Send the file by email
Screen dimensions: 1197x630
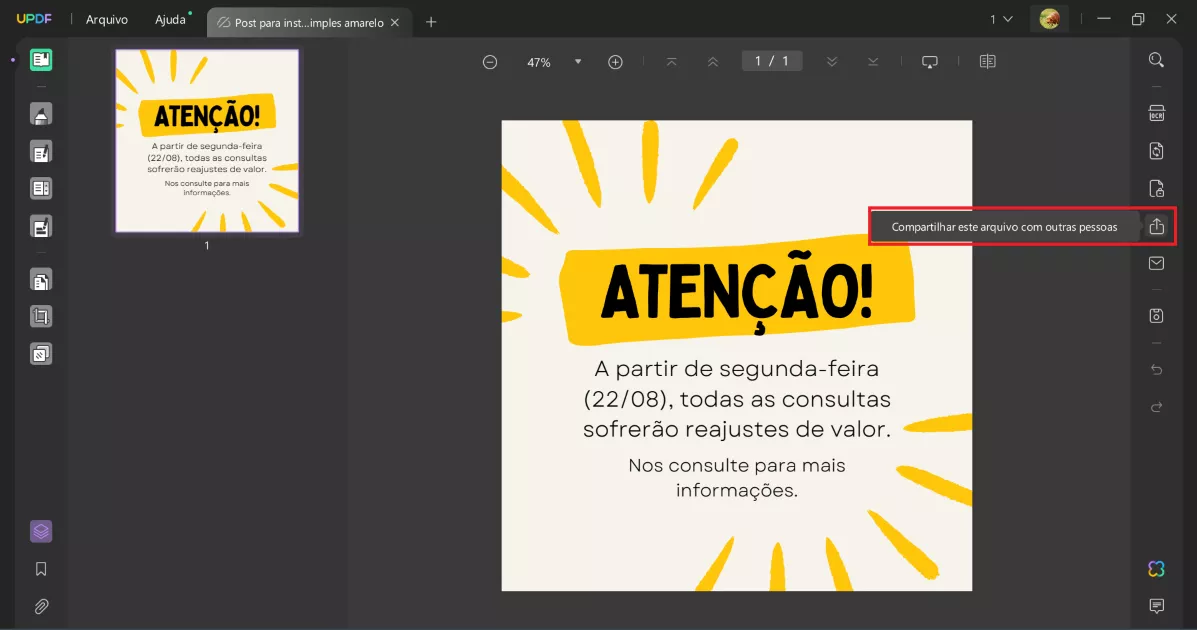(1156, 263)
